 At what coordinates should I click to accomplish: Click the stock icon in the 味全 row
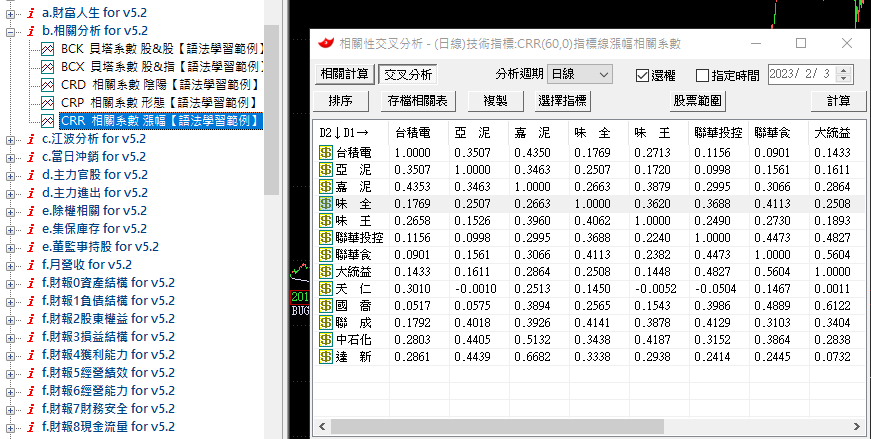326,203
